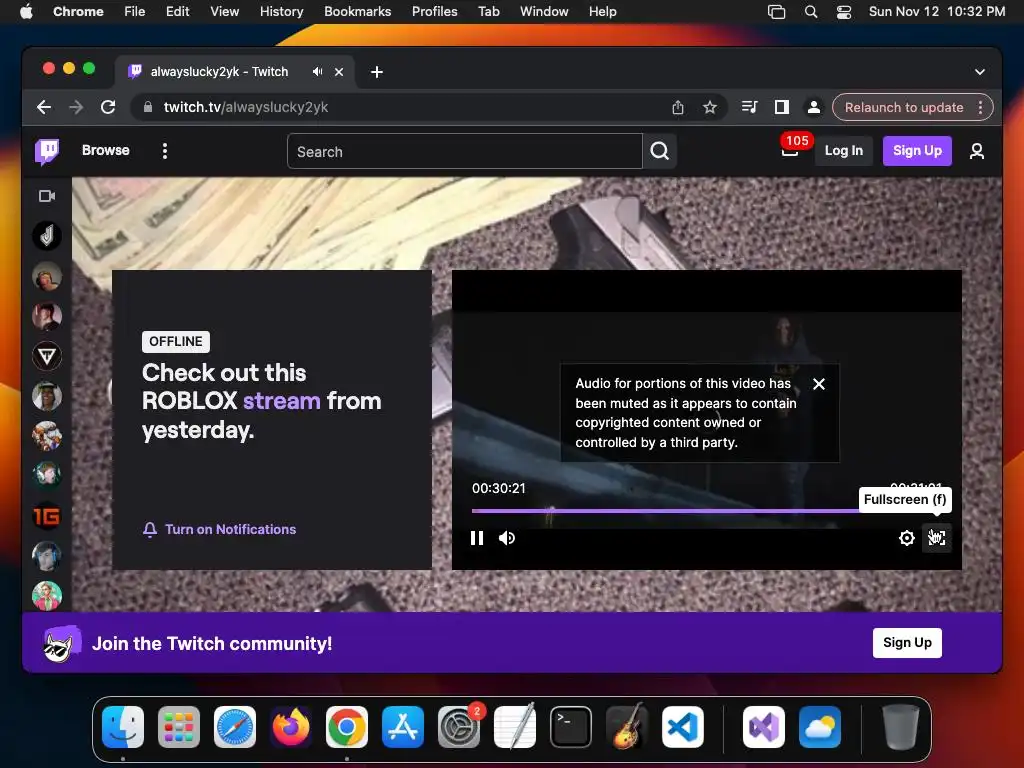Click the Log In button
Screen dimensions: 1024x768
[x=844, y=151]
